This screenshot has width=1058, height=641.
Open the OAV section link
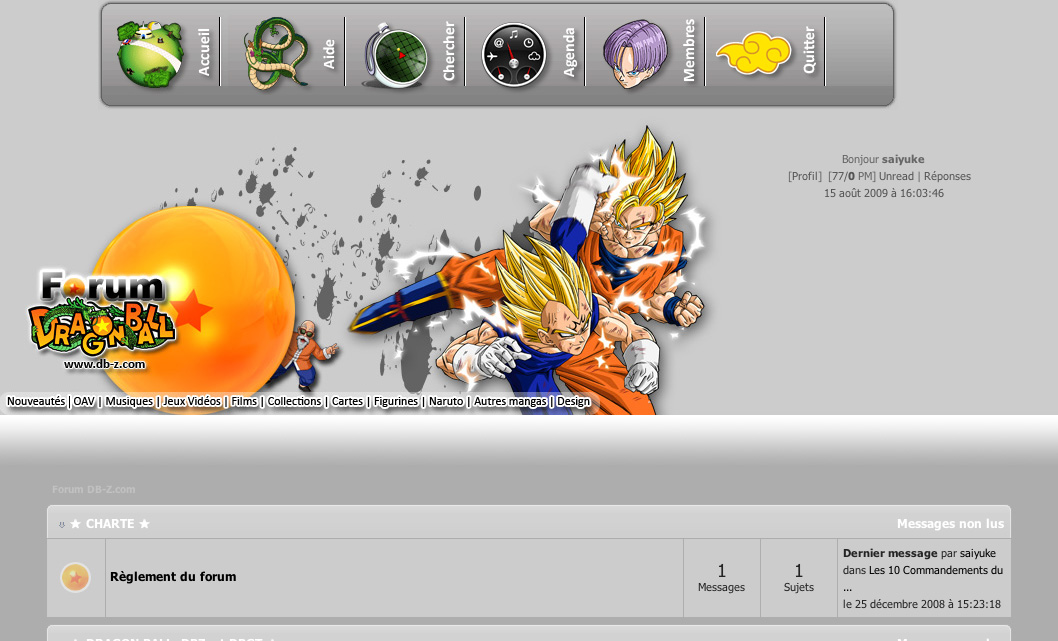[84, 401]
